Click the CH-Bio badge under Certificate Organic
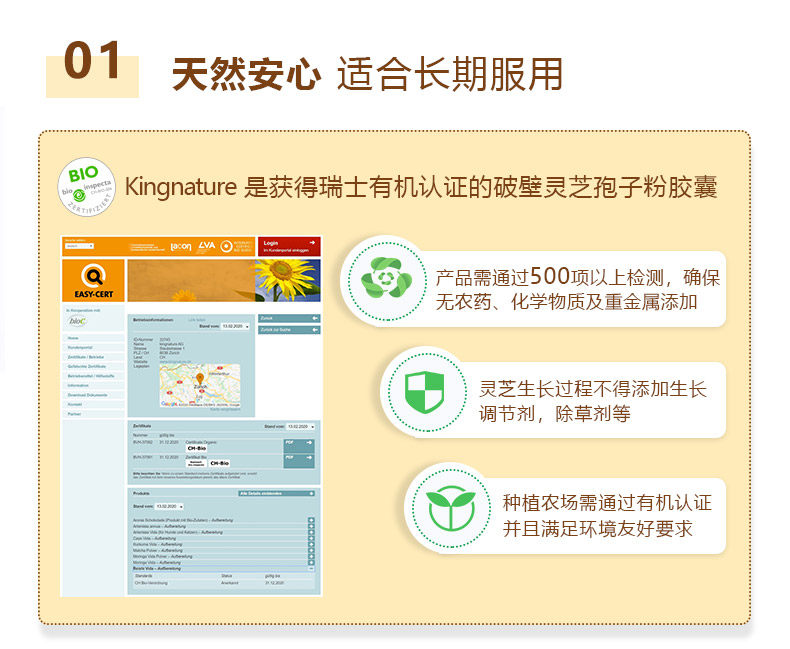790x649 pixels. pyautogui.click(x=196, y=448)
